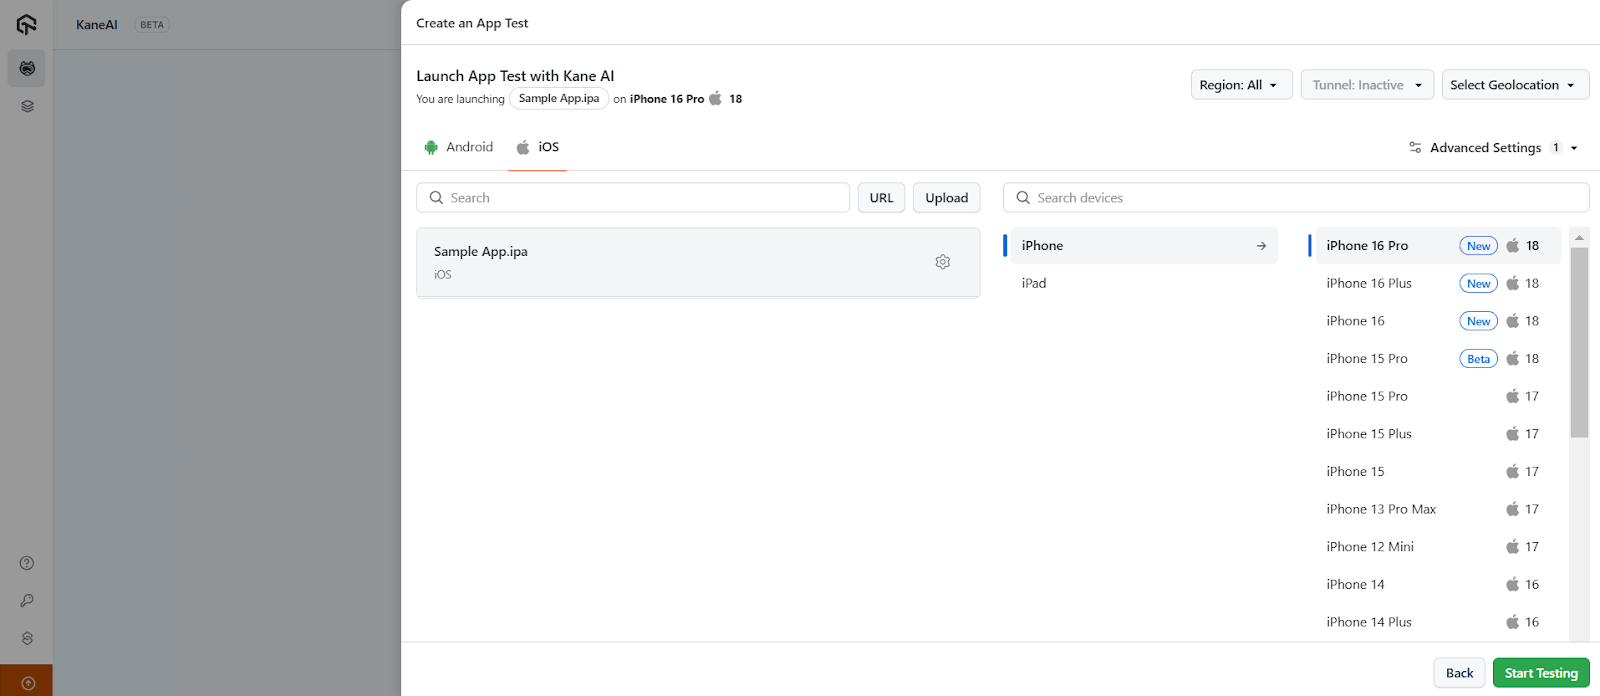Viewport: 1600px width, 696px height.
Task: Click the magnifier in Search devices field
Action: pyautogui.click(x=1023, y=198)
